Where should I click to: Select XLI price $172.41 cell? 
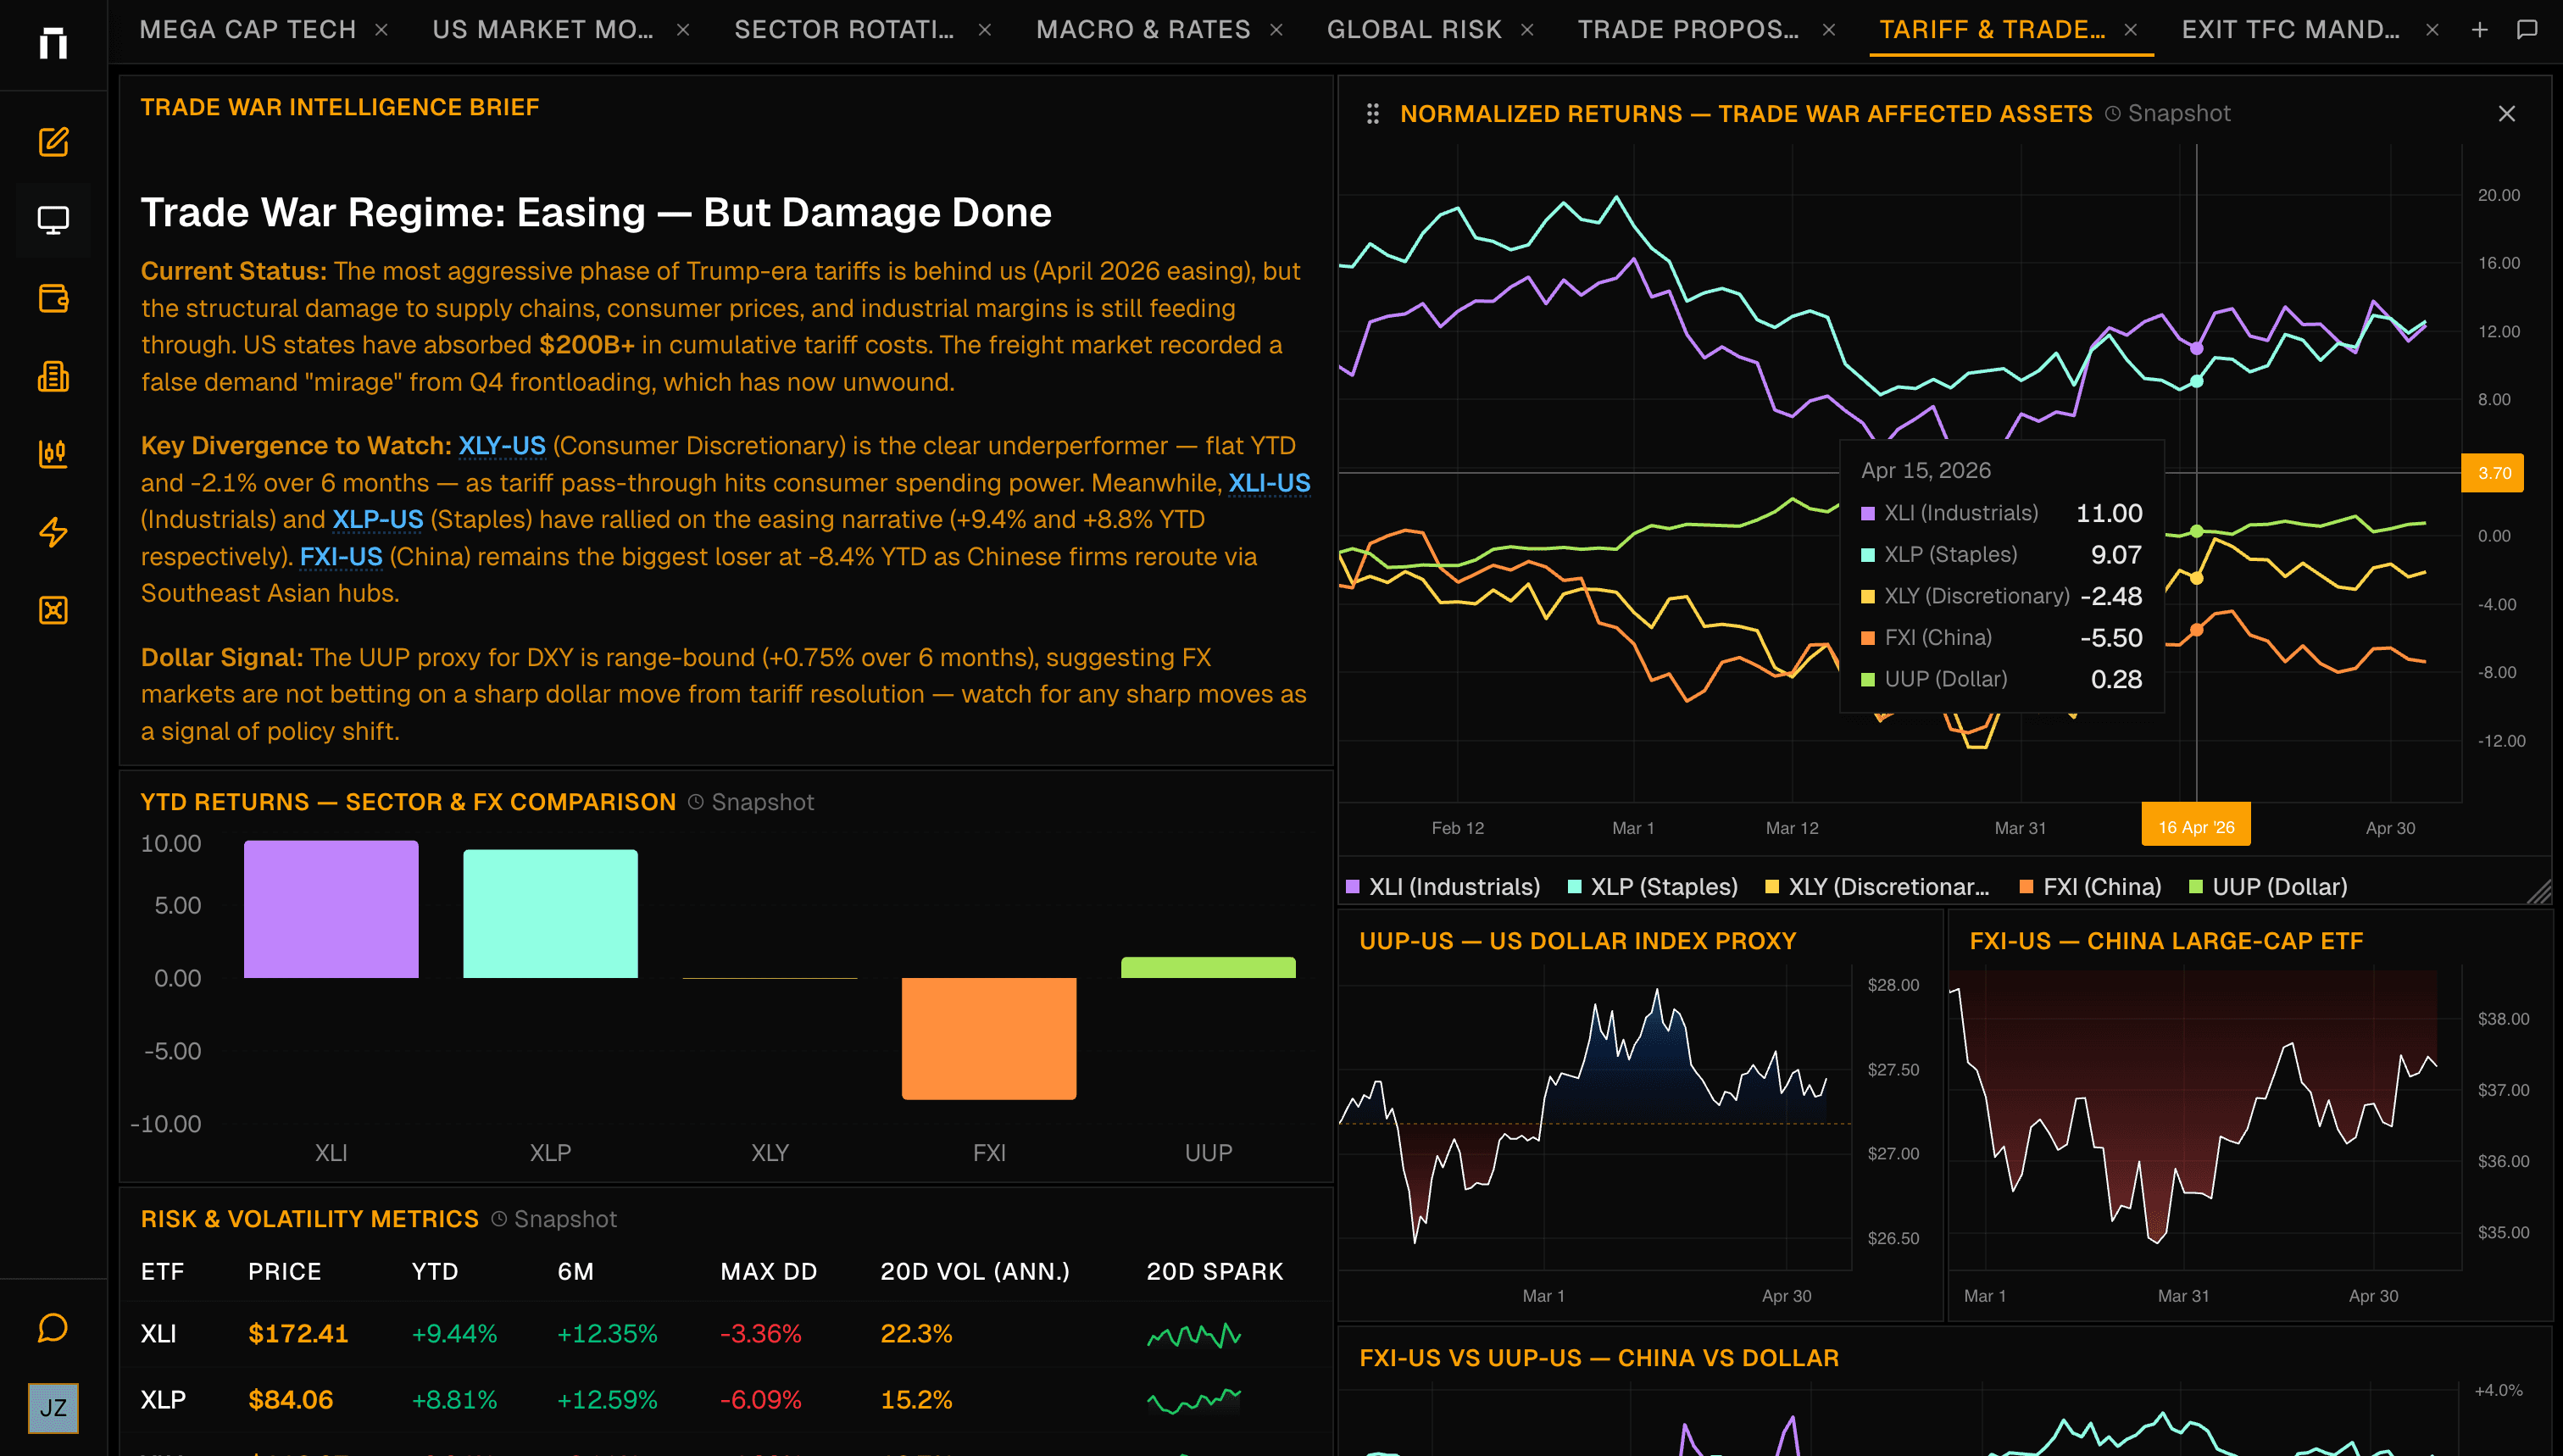(298, 1334)
